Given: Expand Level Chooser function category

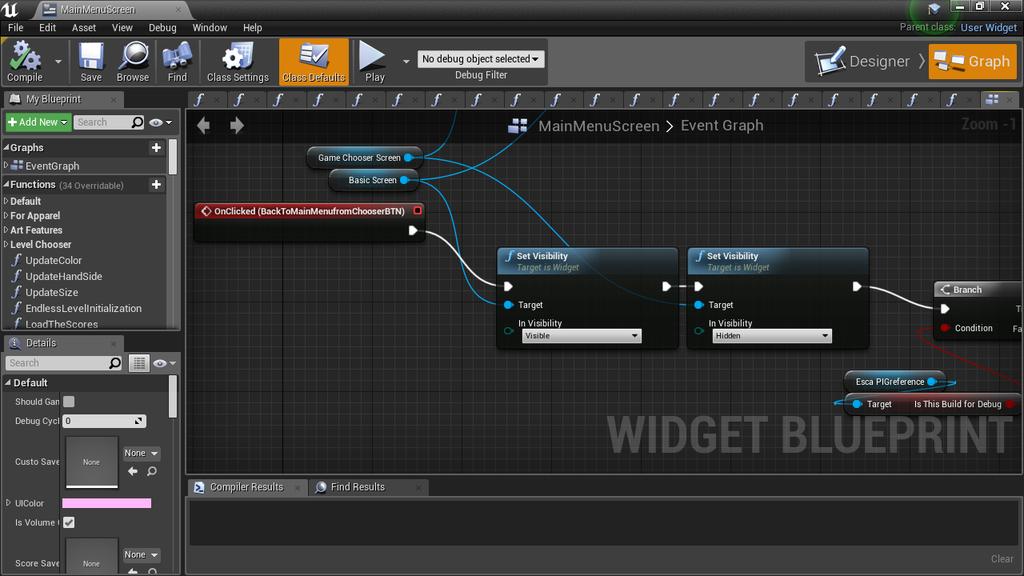Looking at the screenshot, I should click(x=7, y=244).
